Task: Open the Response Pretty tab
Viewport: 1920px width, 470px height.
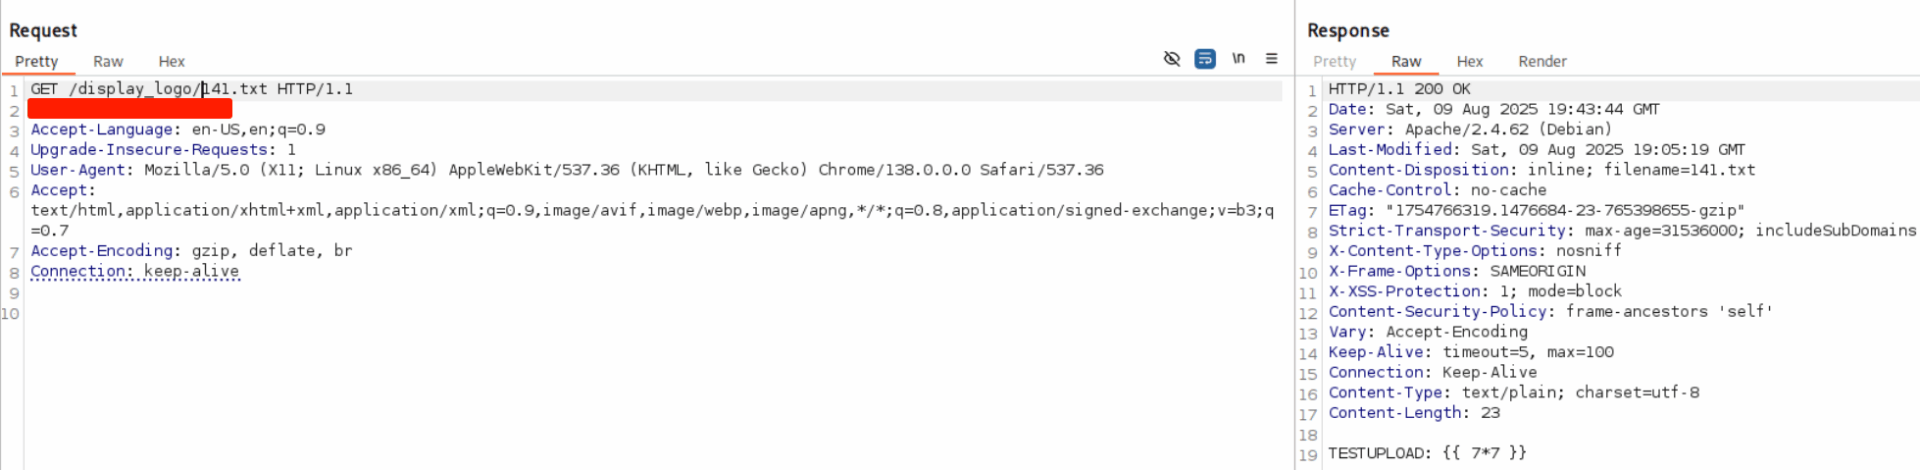Action: click(1334, 62)
